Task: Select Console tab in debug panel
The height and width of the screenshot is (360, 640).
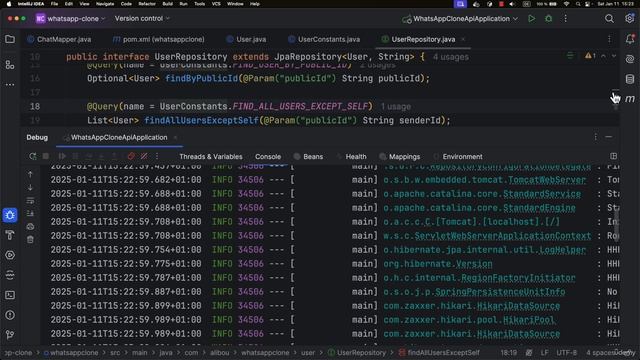Action: point(268,157)
